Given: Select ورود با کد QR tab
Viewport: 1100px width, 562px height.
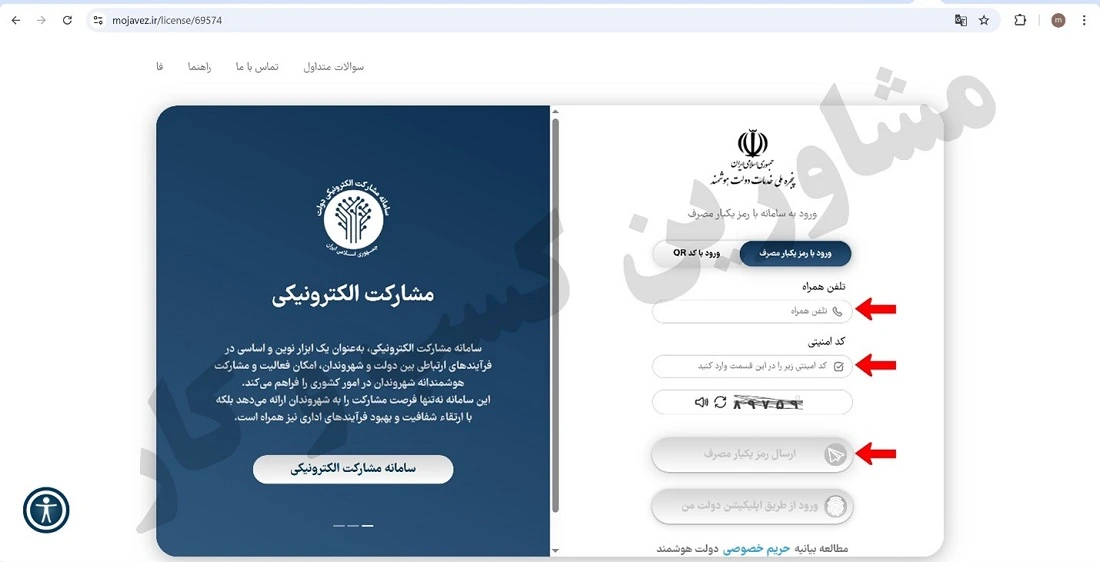Looking at the screenshot, I should (x=697, y=254).
